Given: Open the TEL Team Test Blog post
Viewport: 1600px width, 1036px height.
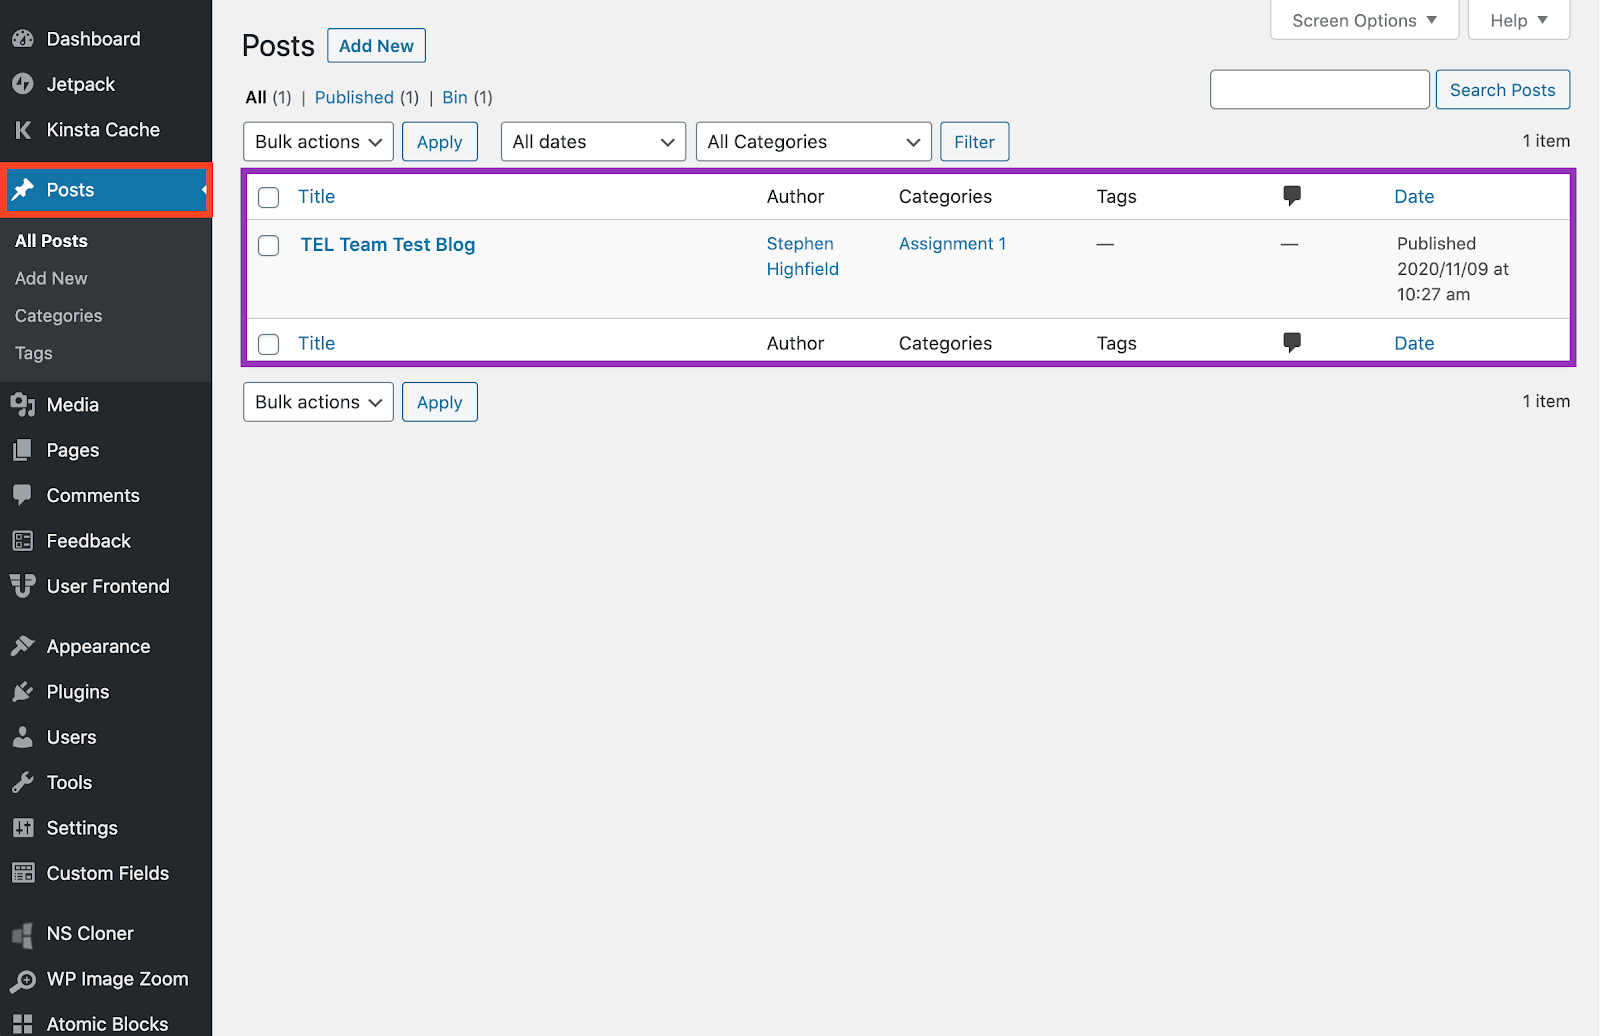Looking at the screenshot, I should point(388,245).
